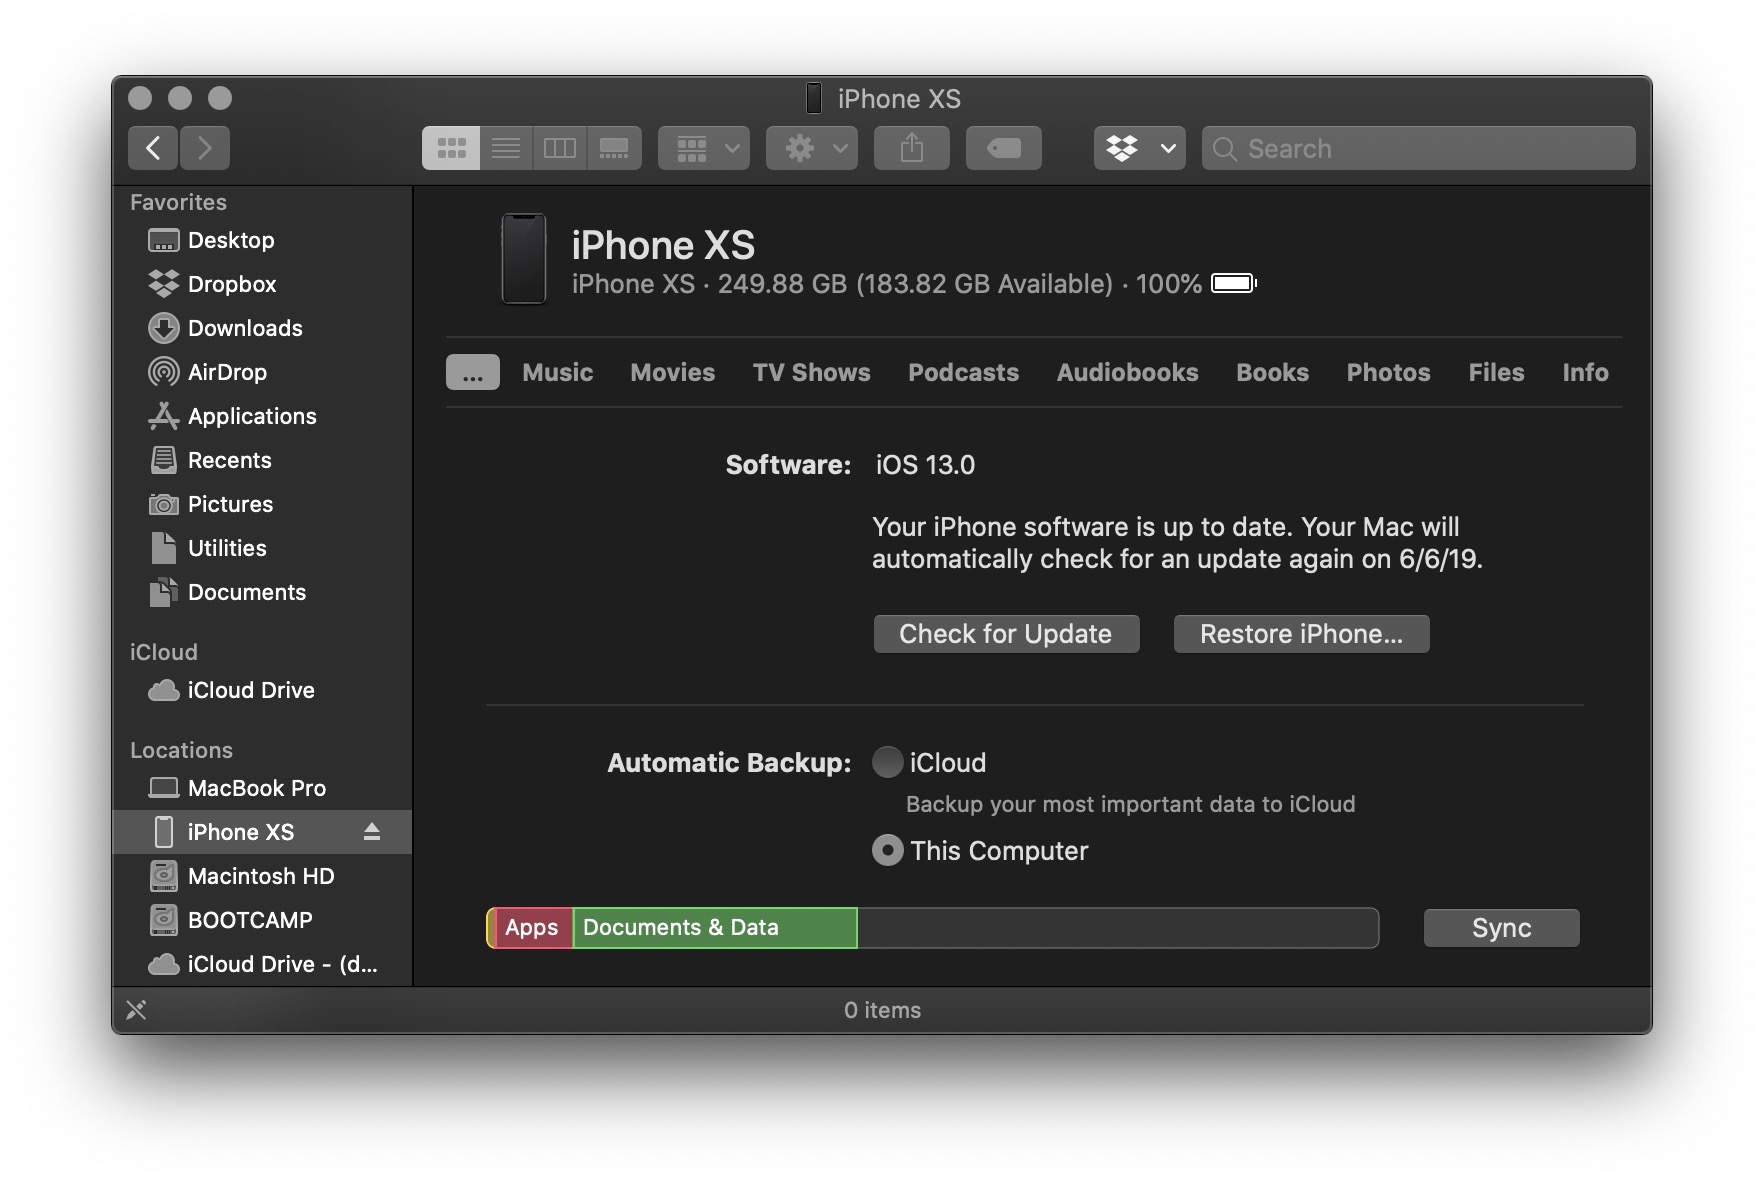The image size is (1764, 1182).
Task: Click the Edit Tags toolbar button
Action: [1004, 148]
